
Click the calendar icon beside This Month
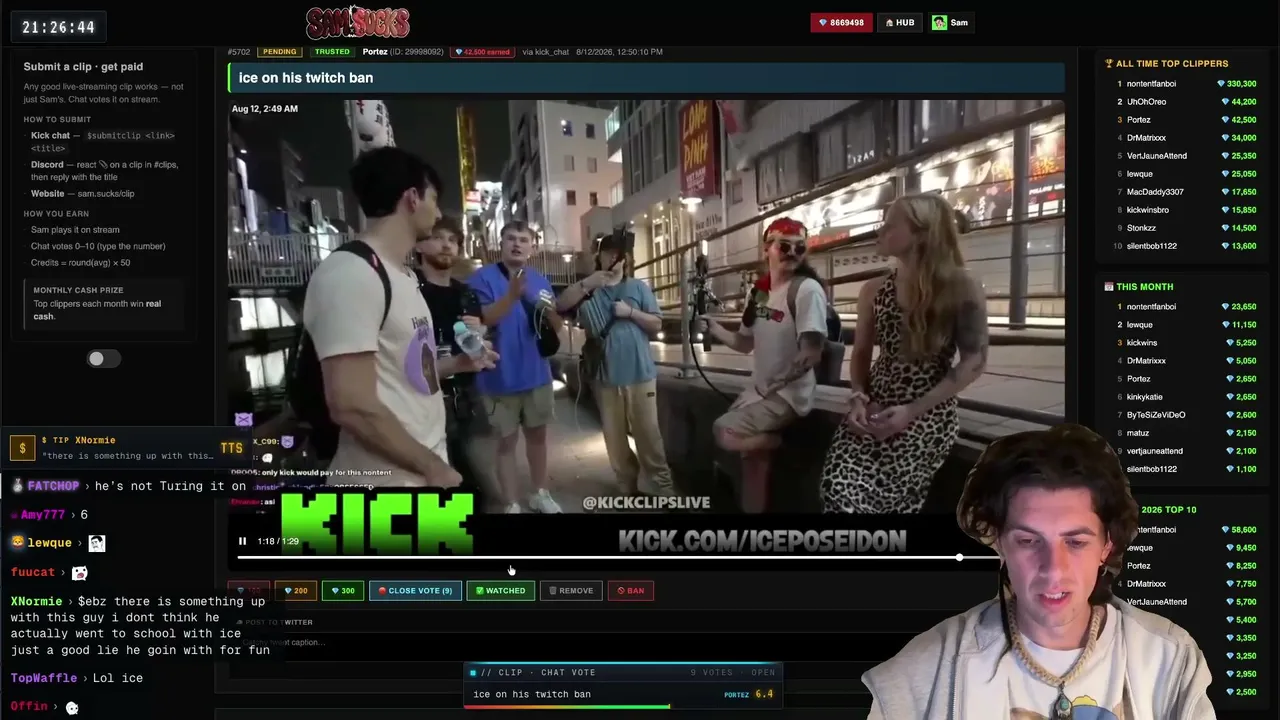[x=1109, y=287]
